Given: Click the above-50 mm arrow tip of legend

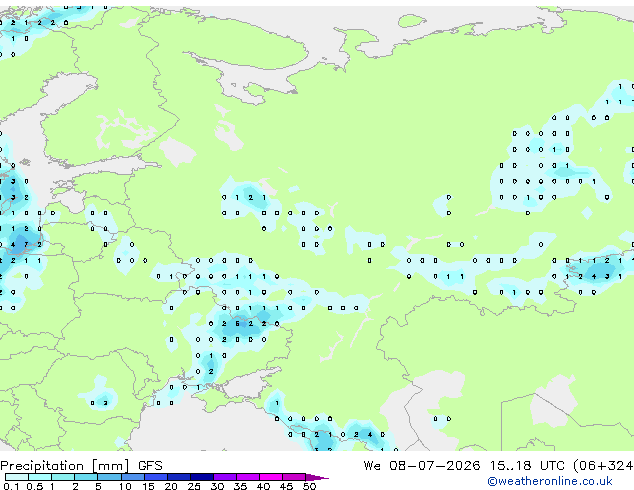Looking at the screenshot, I should coord(317,478).
